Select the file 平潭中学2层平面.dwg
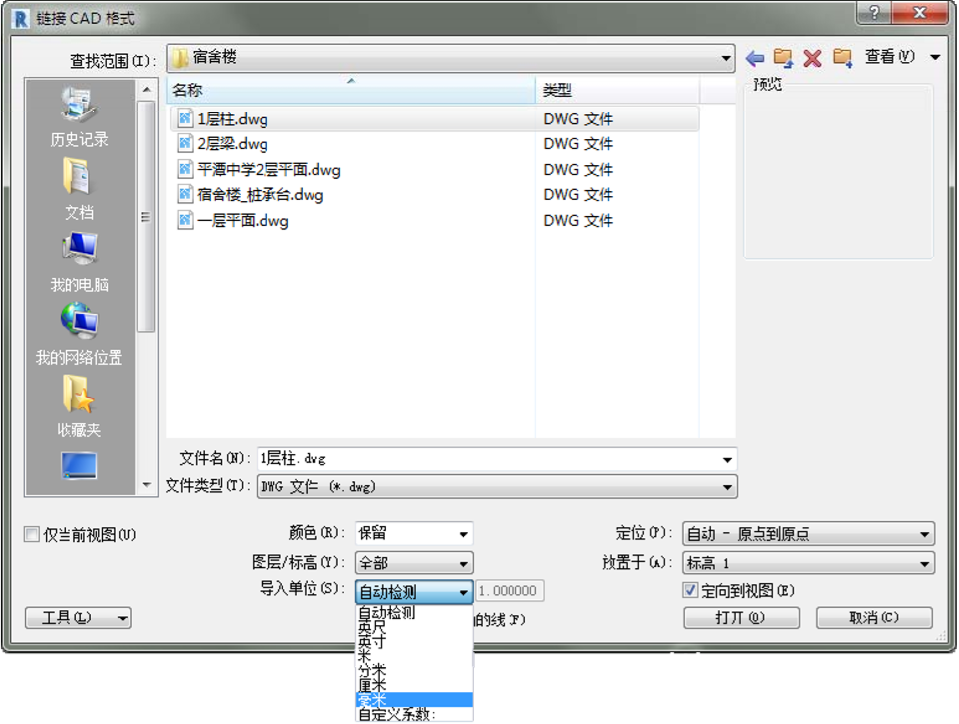The image size is (959, 724). coord(434,169)
